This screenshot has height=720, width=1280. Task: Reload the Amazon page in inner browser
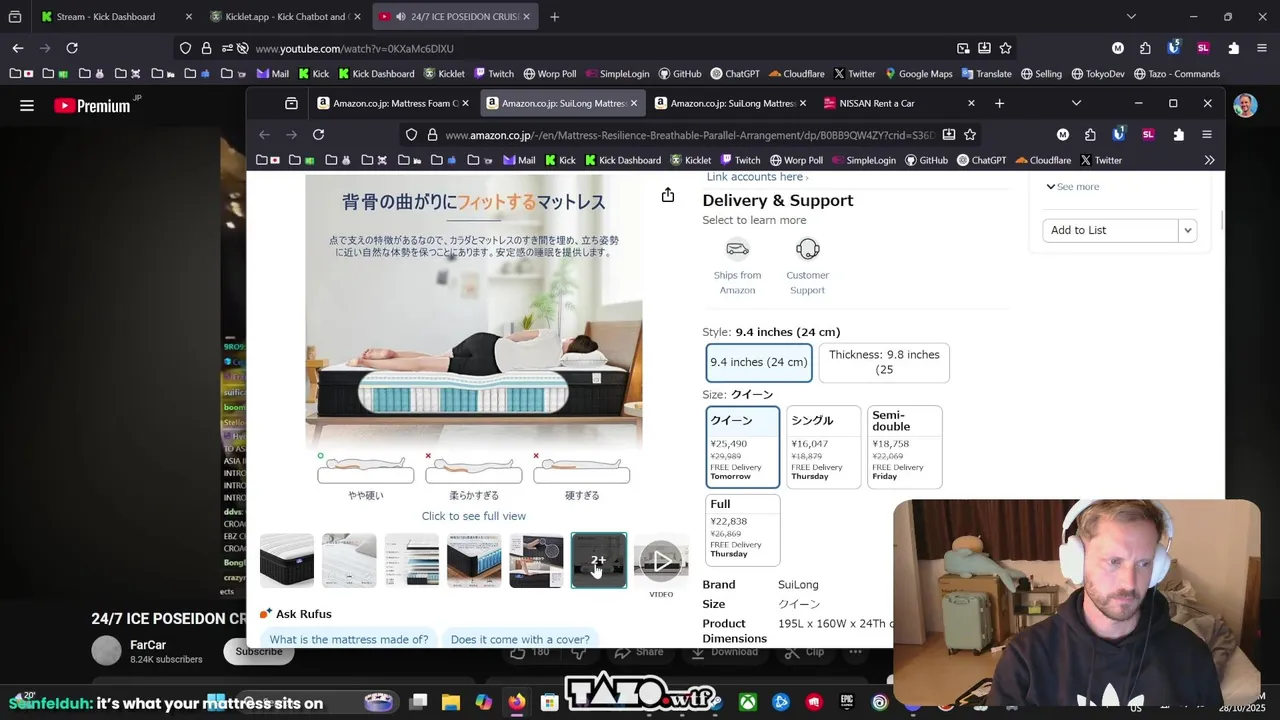coord(318,134)
